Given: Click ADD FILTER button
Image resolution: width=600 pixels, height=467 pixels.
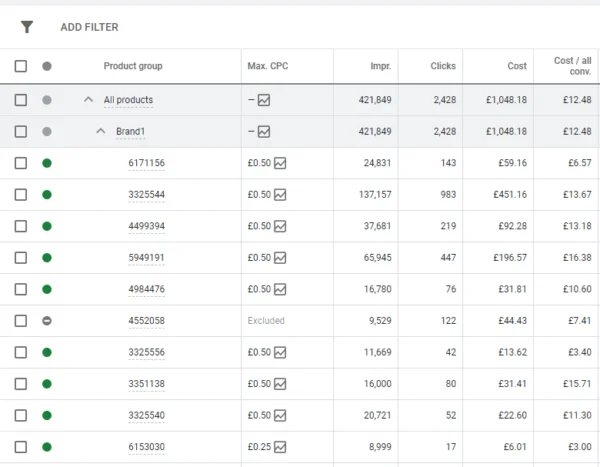Looking at the screenshot, I should click(x=89, y=27).
